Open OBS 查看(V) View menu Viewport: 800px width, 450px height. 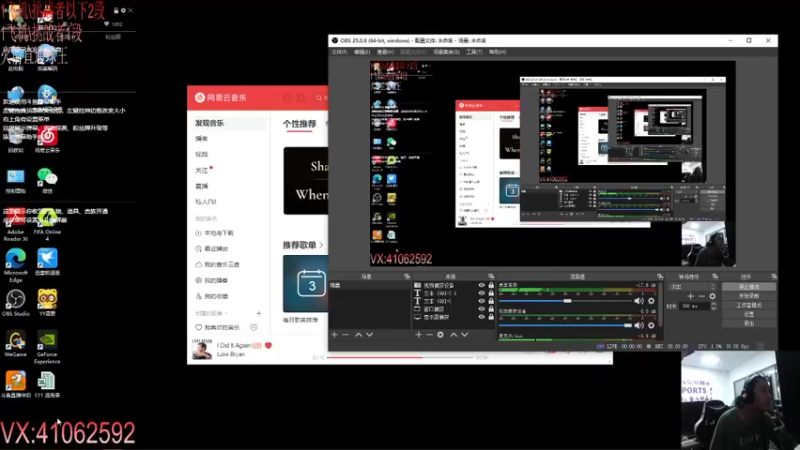[x=385, y=52]
